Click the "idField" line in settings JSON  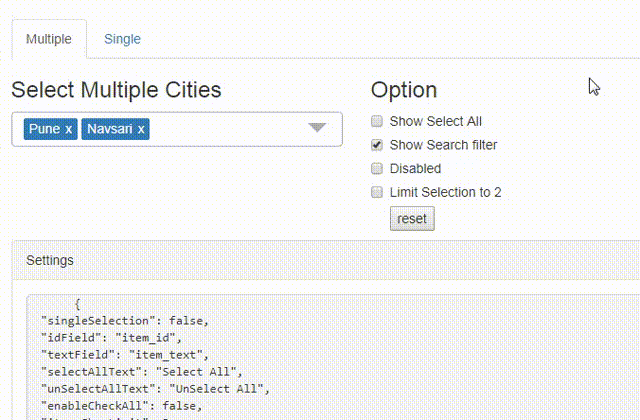108,337
